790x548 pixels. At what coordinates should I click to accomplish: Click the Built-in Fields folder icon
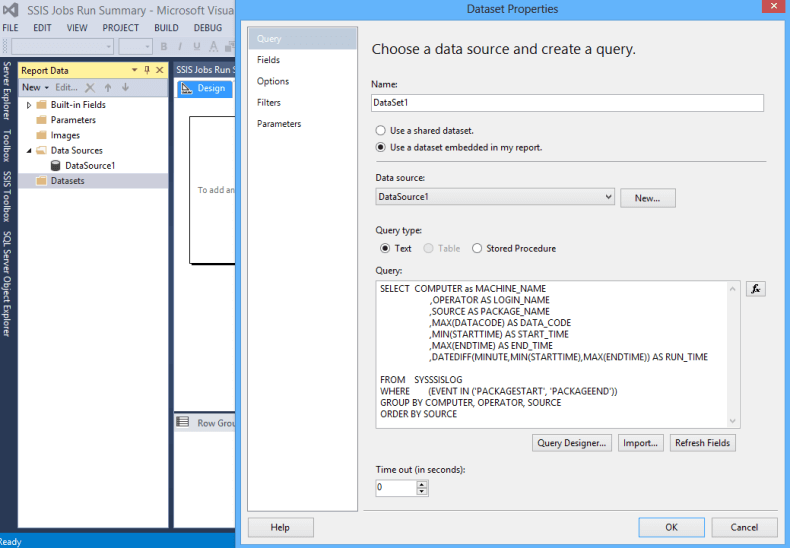[41, 105]
